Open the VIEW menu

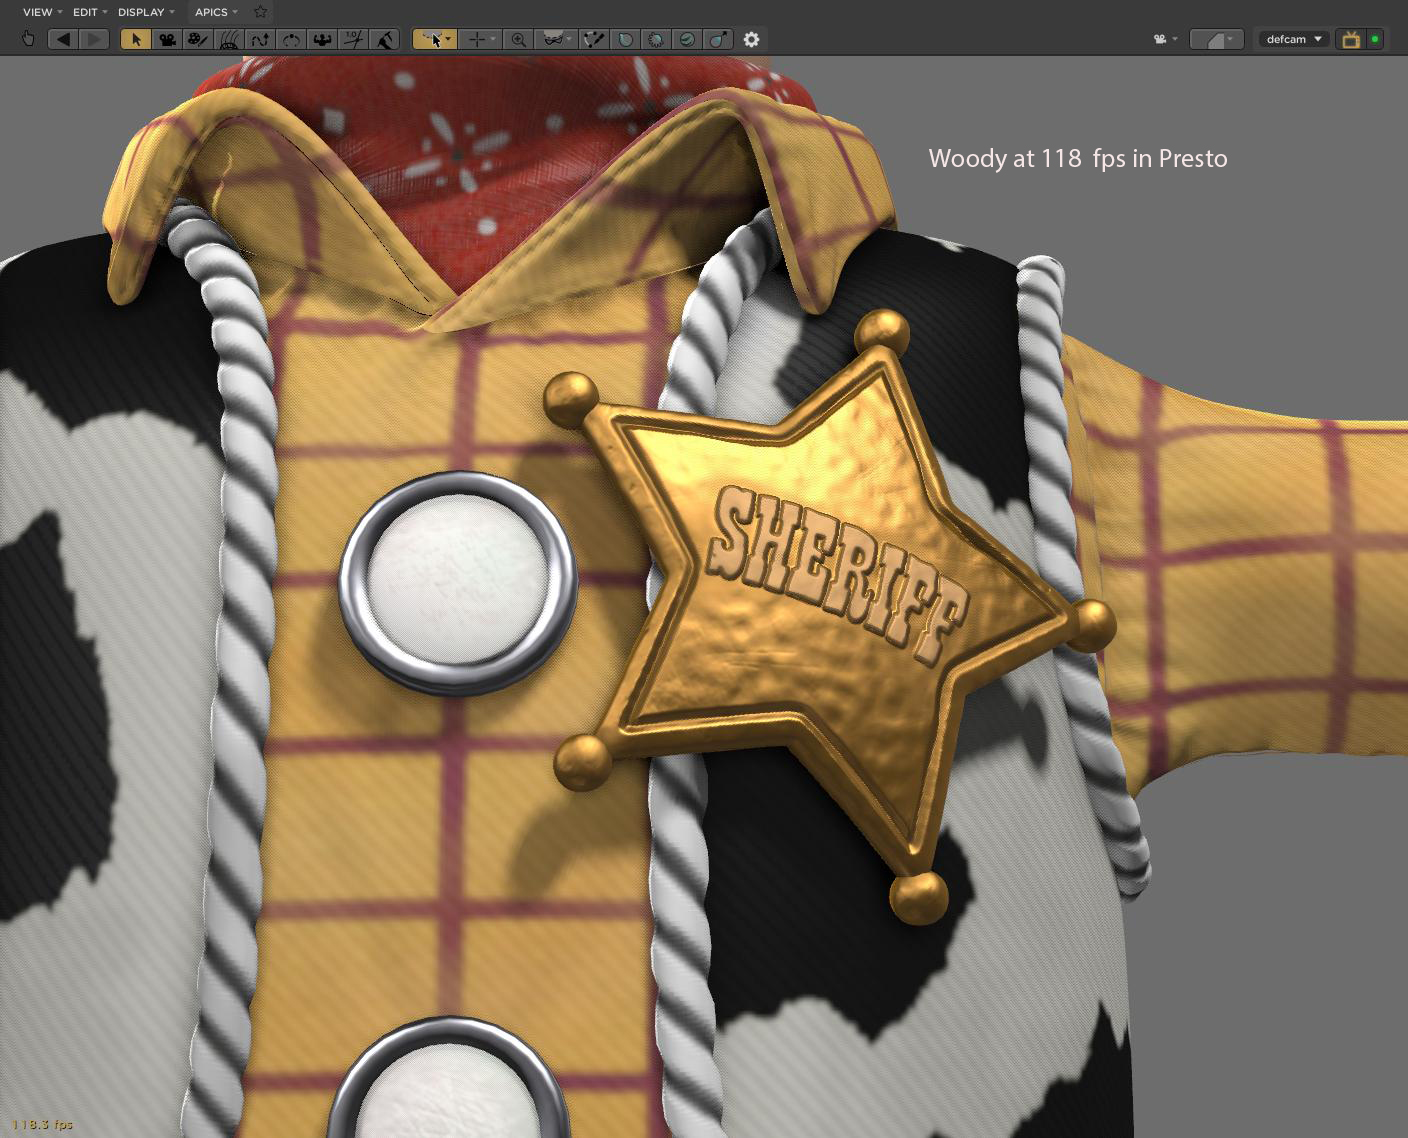[x=42, y=12]
